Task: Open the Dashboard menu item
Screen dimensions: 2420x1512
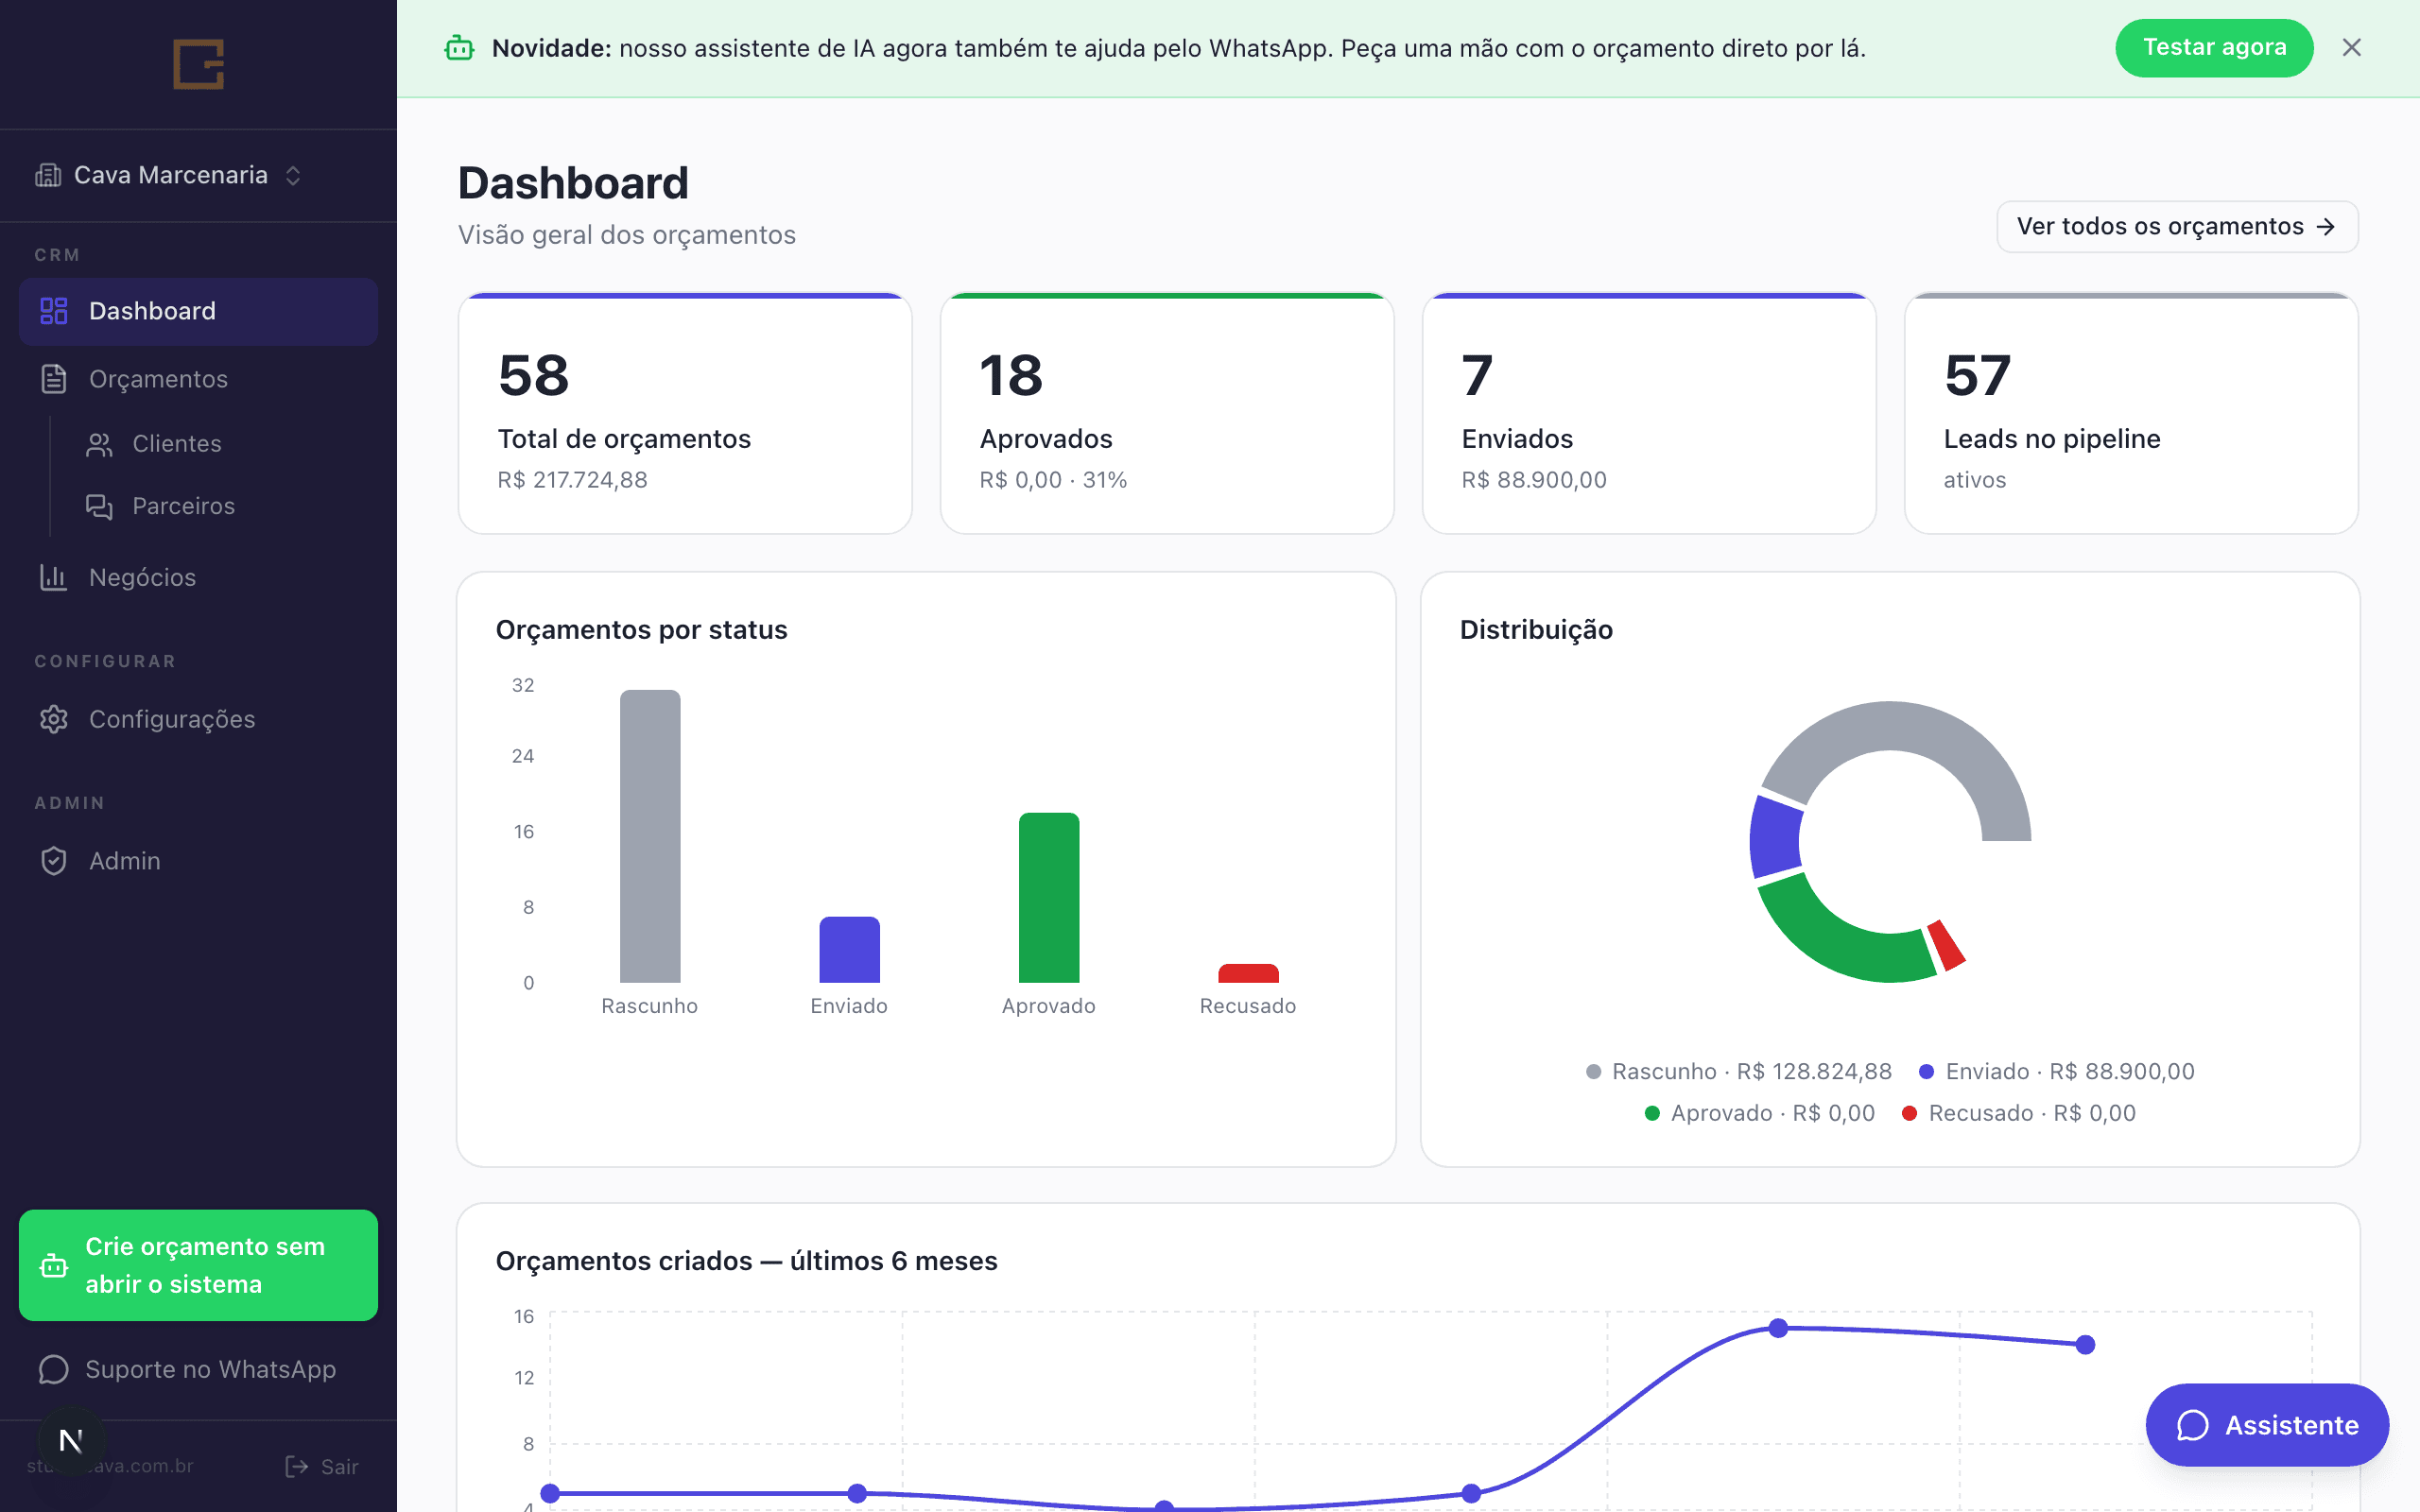Action: click(x=198, y=311)
